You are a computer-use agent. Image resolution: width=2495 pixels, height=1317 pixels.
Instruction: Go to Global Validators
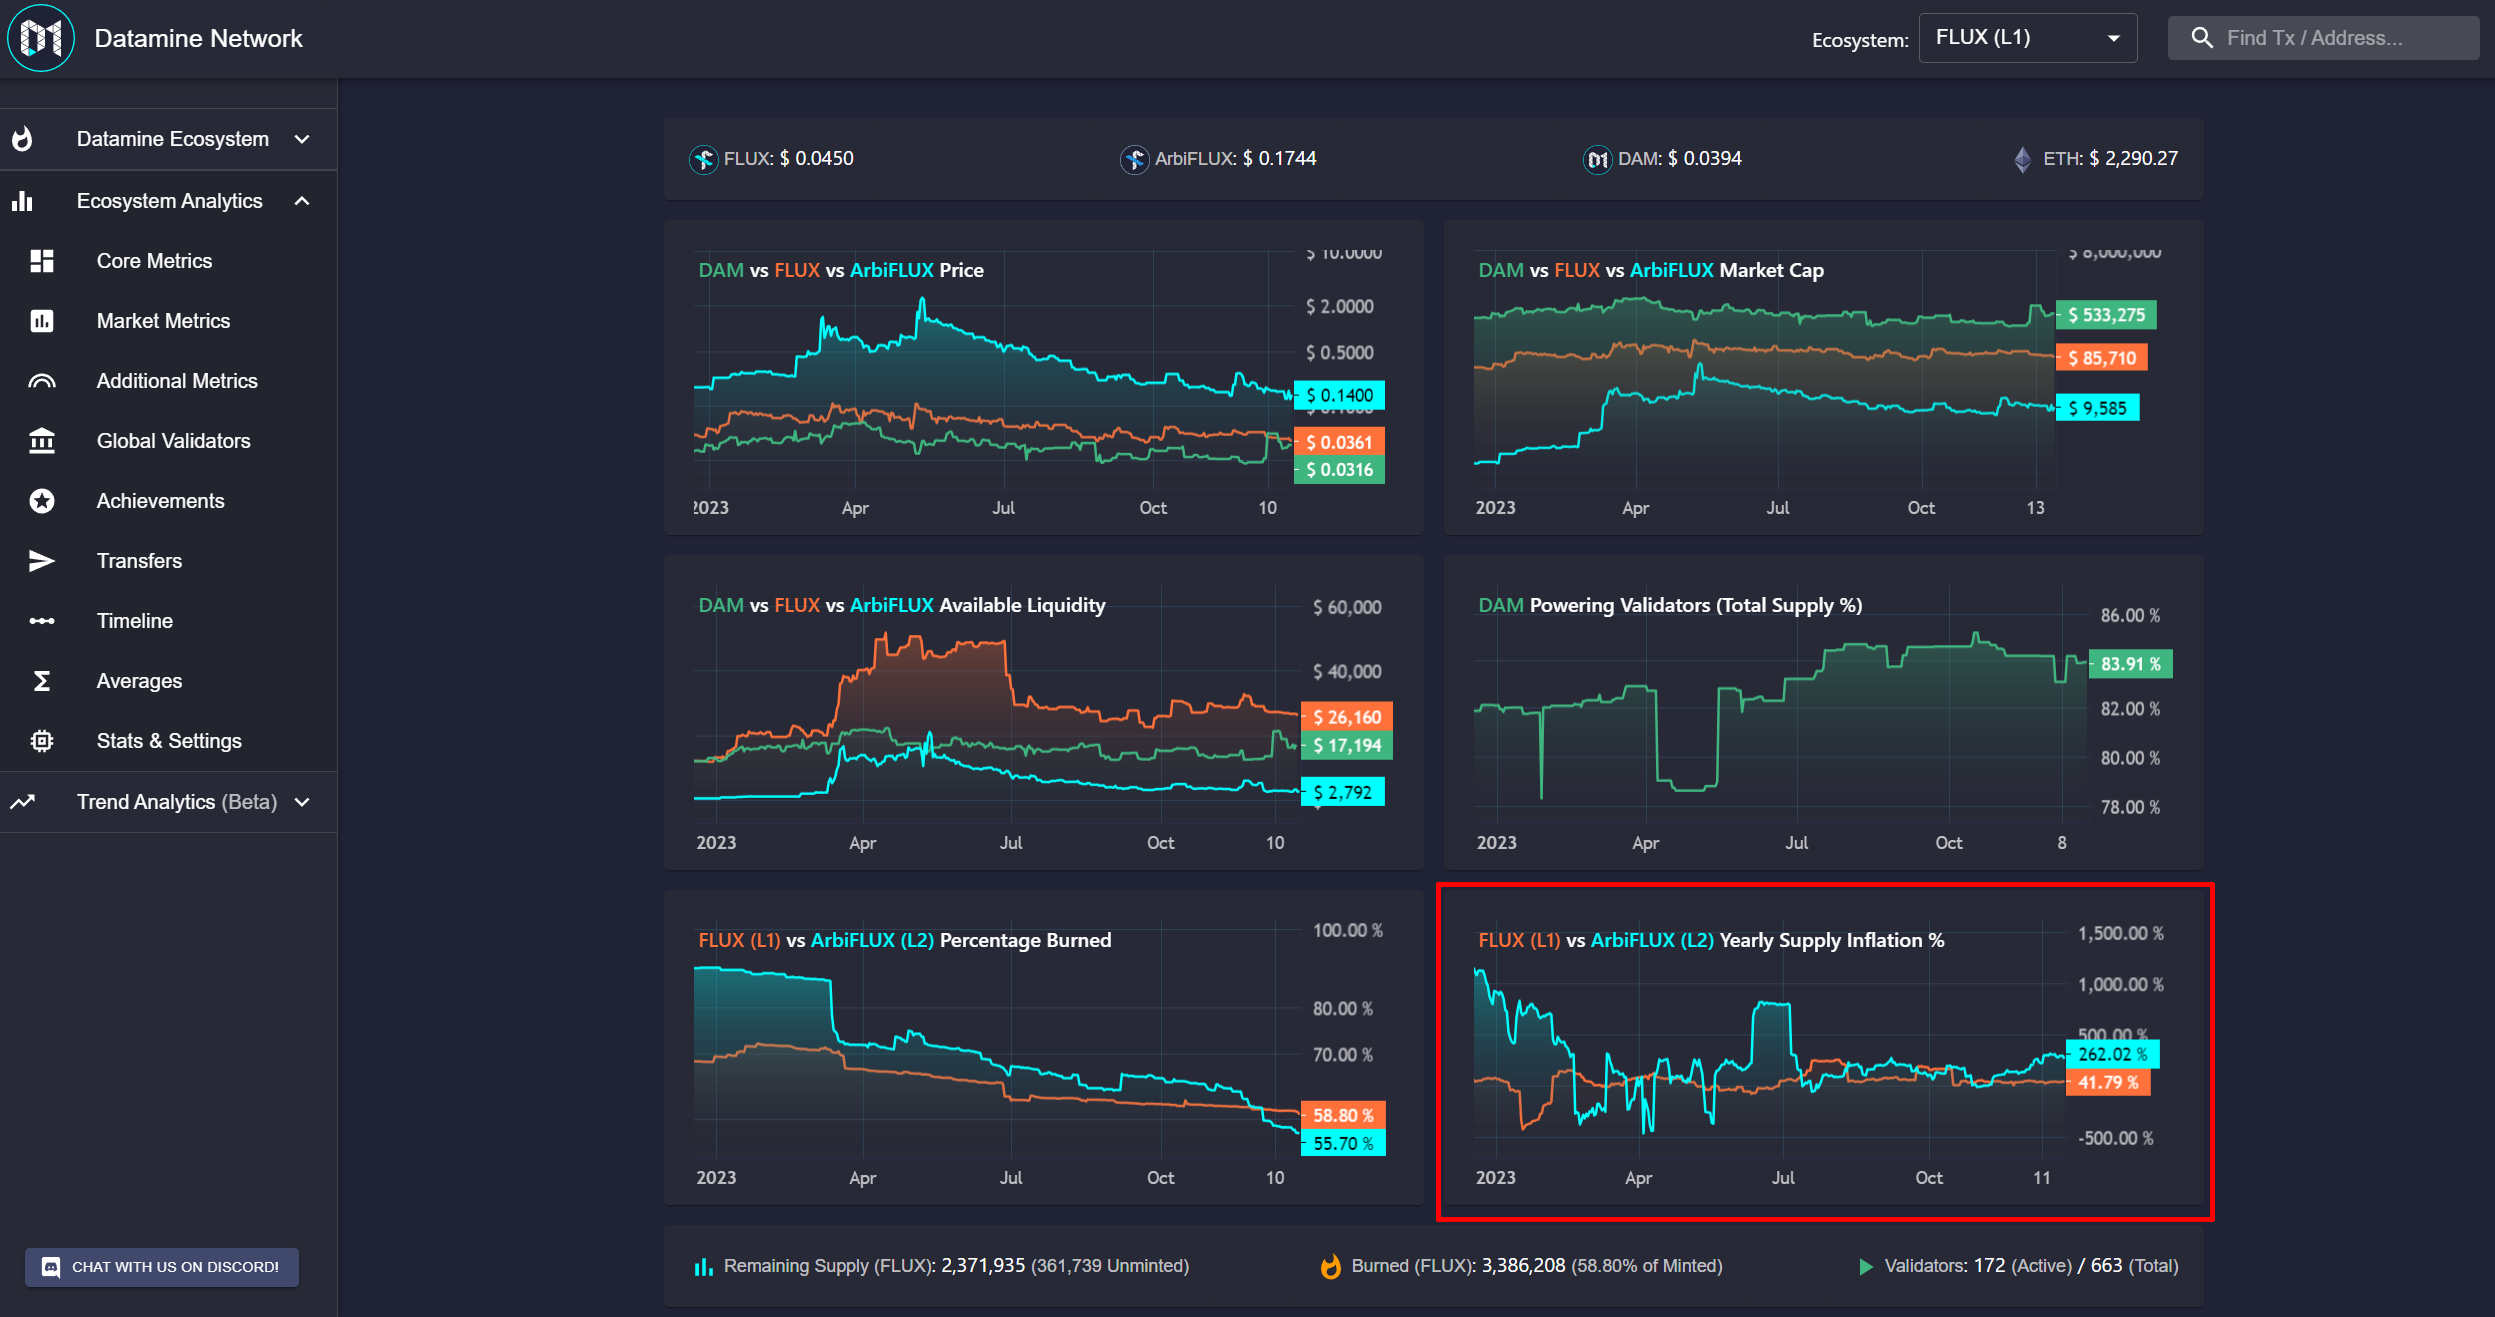pyautogui.click(x=168, y=441)
